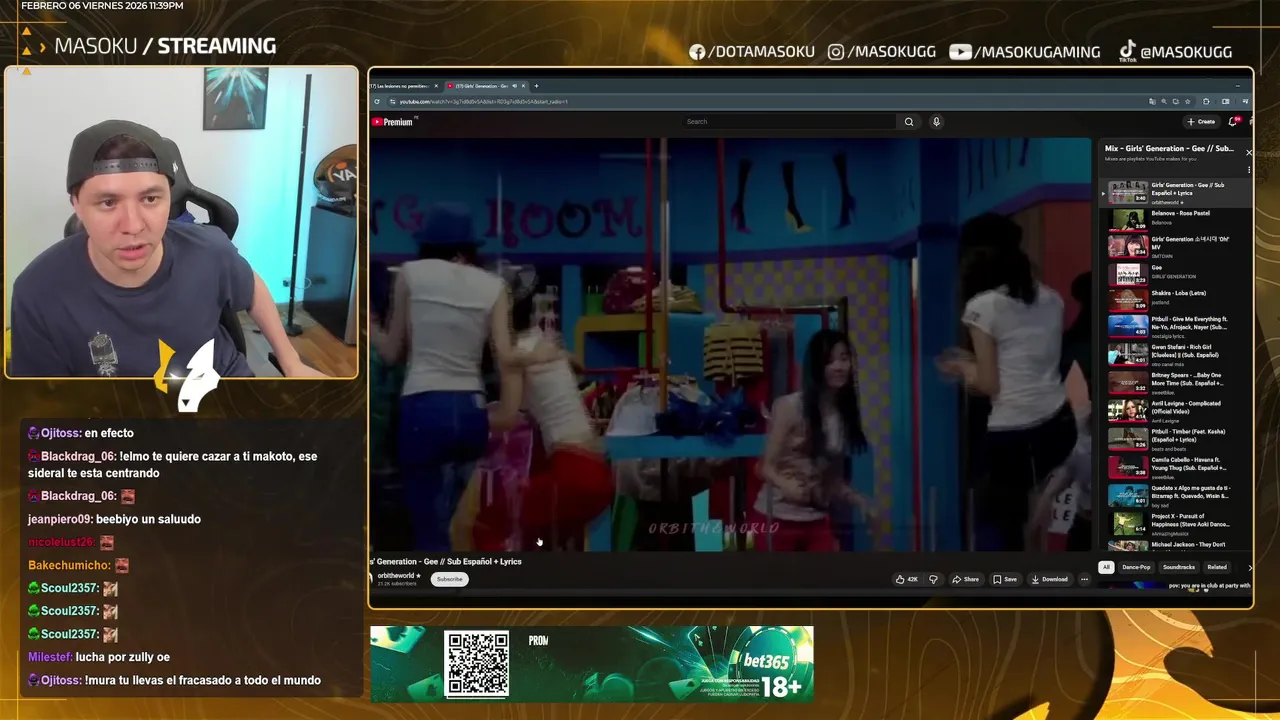Switch to the Girls' Generation browser tab
Screen dimensions: 1280x720
(486, 86)
